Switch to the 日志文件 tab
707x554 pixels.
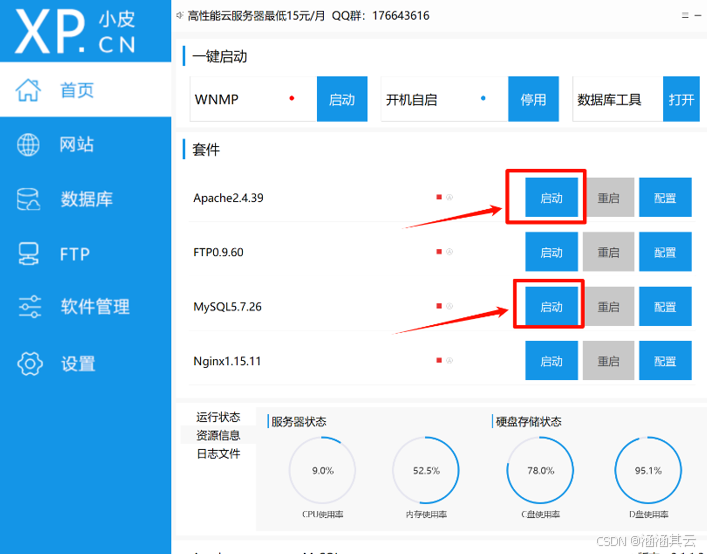point(218,453)
